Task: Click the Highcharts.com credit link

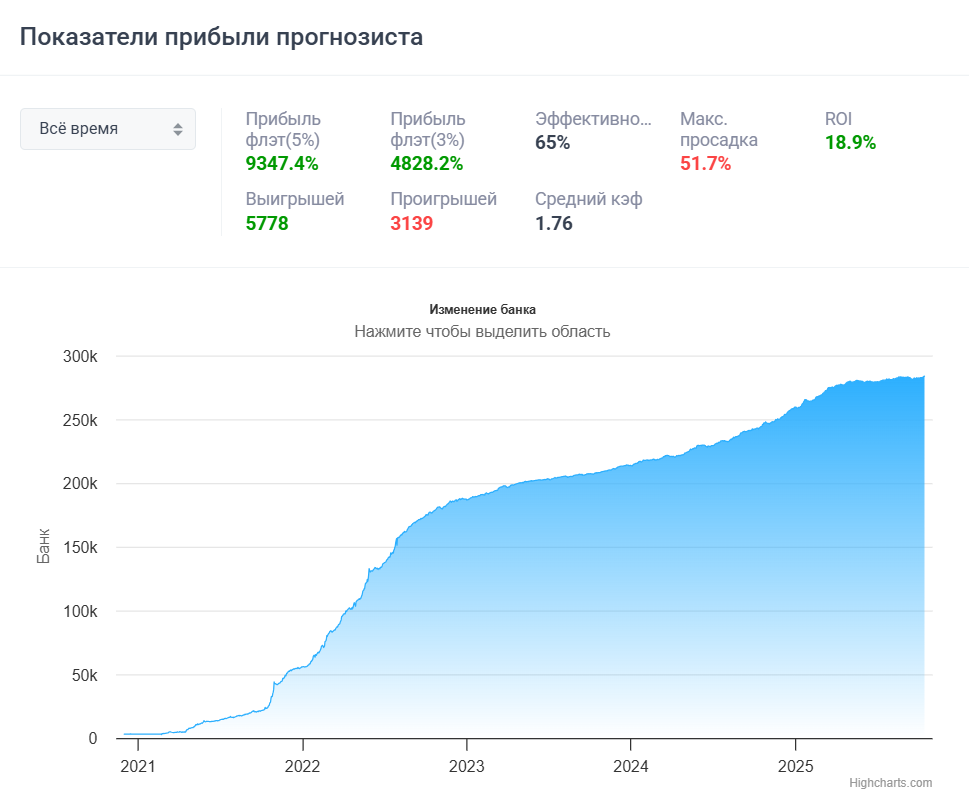Action: [890, 782]
